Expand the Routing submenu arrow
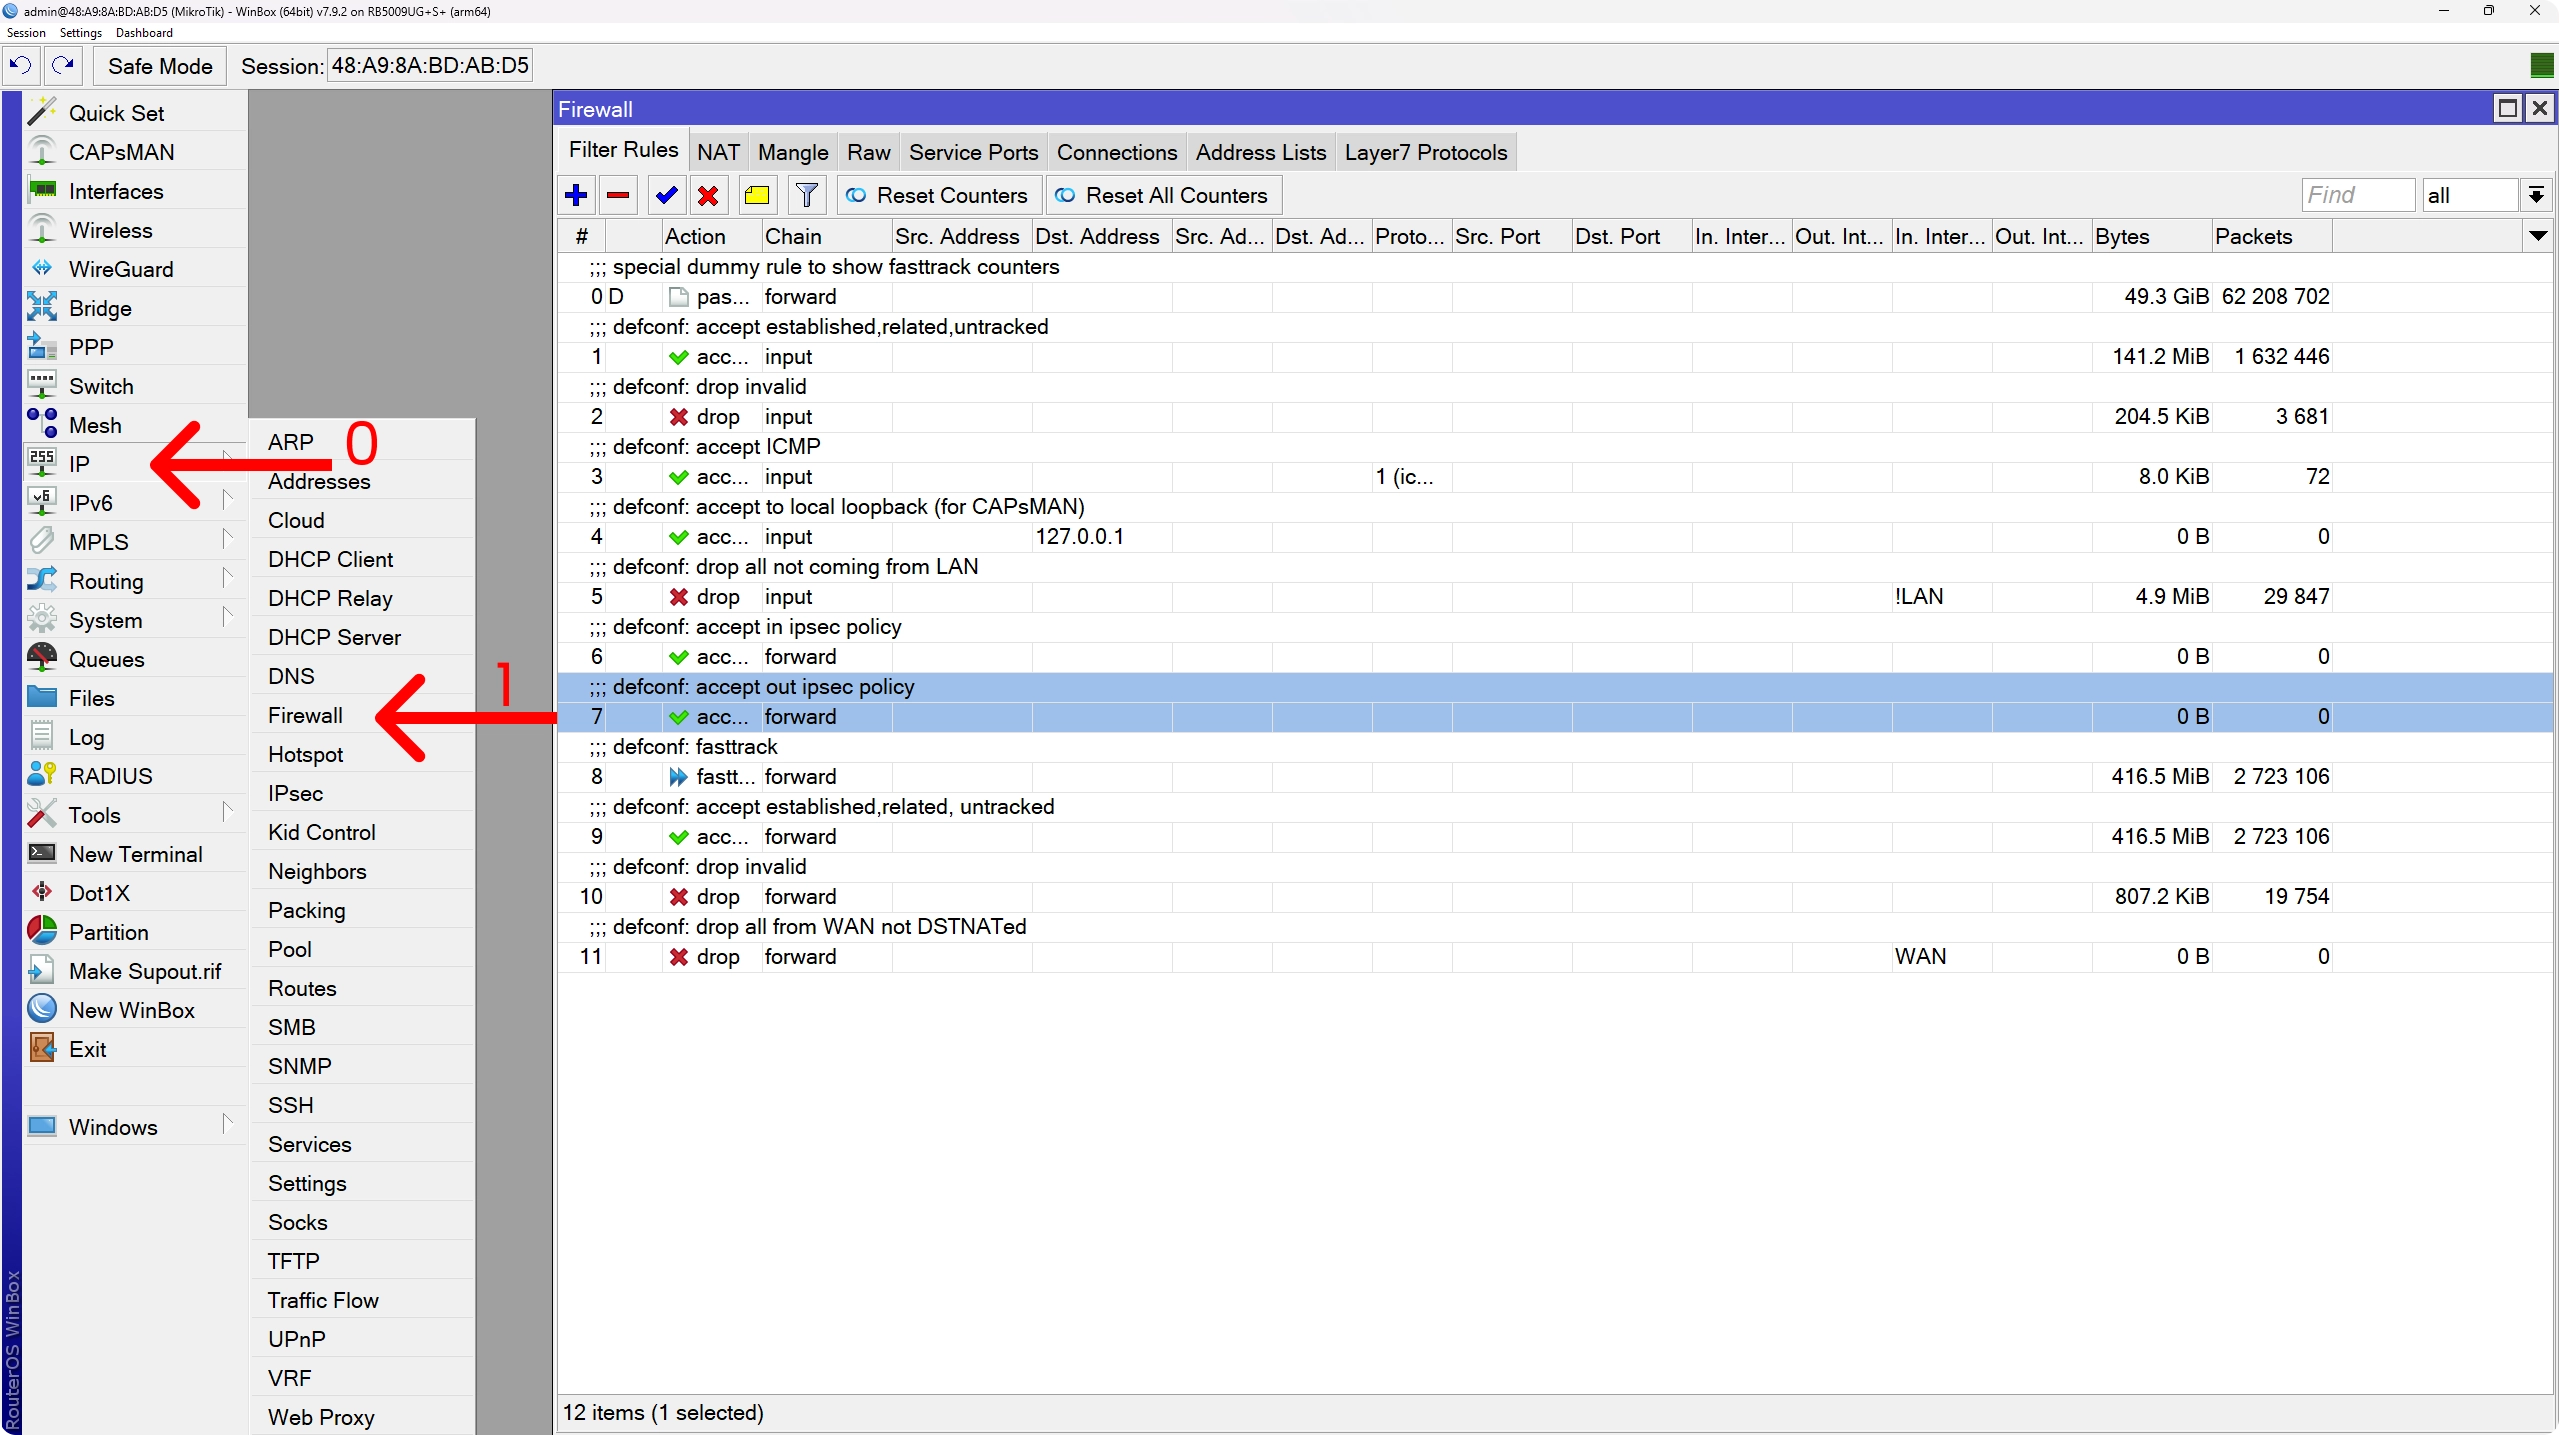The height and width of the screenshot is (1435, 2559). (x=227, y=580)
